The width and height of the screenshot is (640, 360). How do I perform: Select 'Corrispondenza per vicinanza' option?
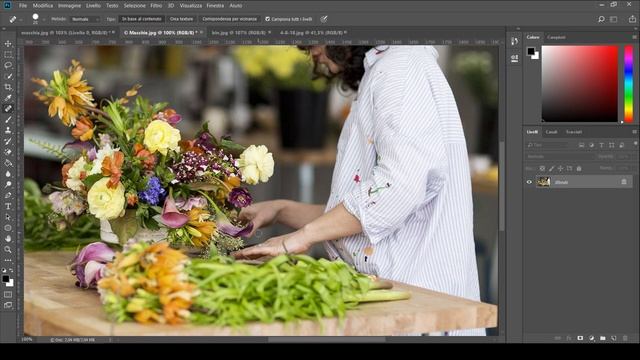pyautogui.click(x=229, y=19)
